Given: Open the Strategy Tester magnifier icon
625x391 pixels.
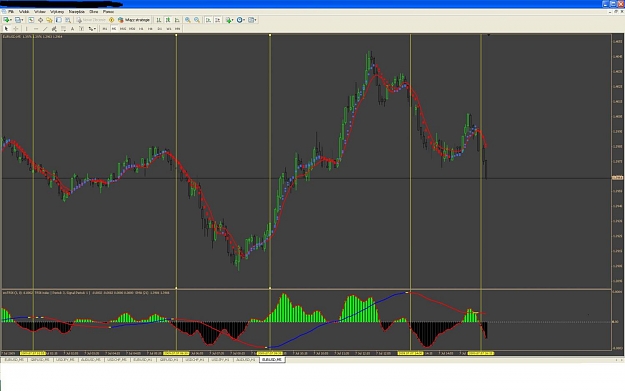Looking at the screenshot, I should point(68,20).
